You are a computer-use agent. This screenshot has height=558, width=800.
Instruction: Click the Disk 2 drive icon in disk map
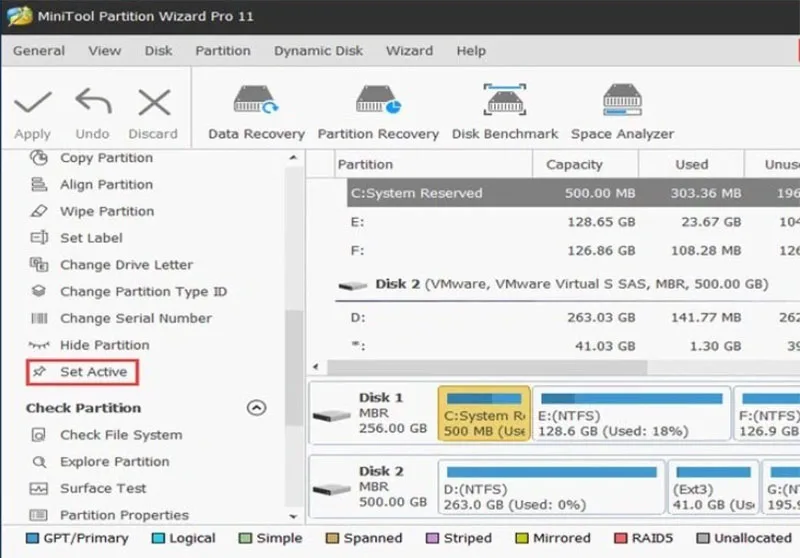[332, 490]
